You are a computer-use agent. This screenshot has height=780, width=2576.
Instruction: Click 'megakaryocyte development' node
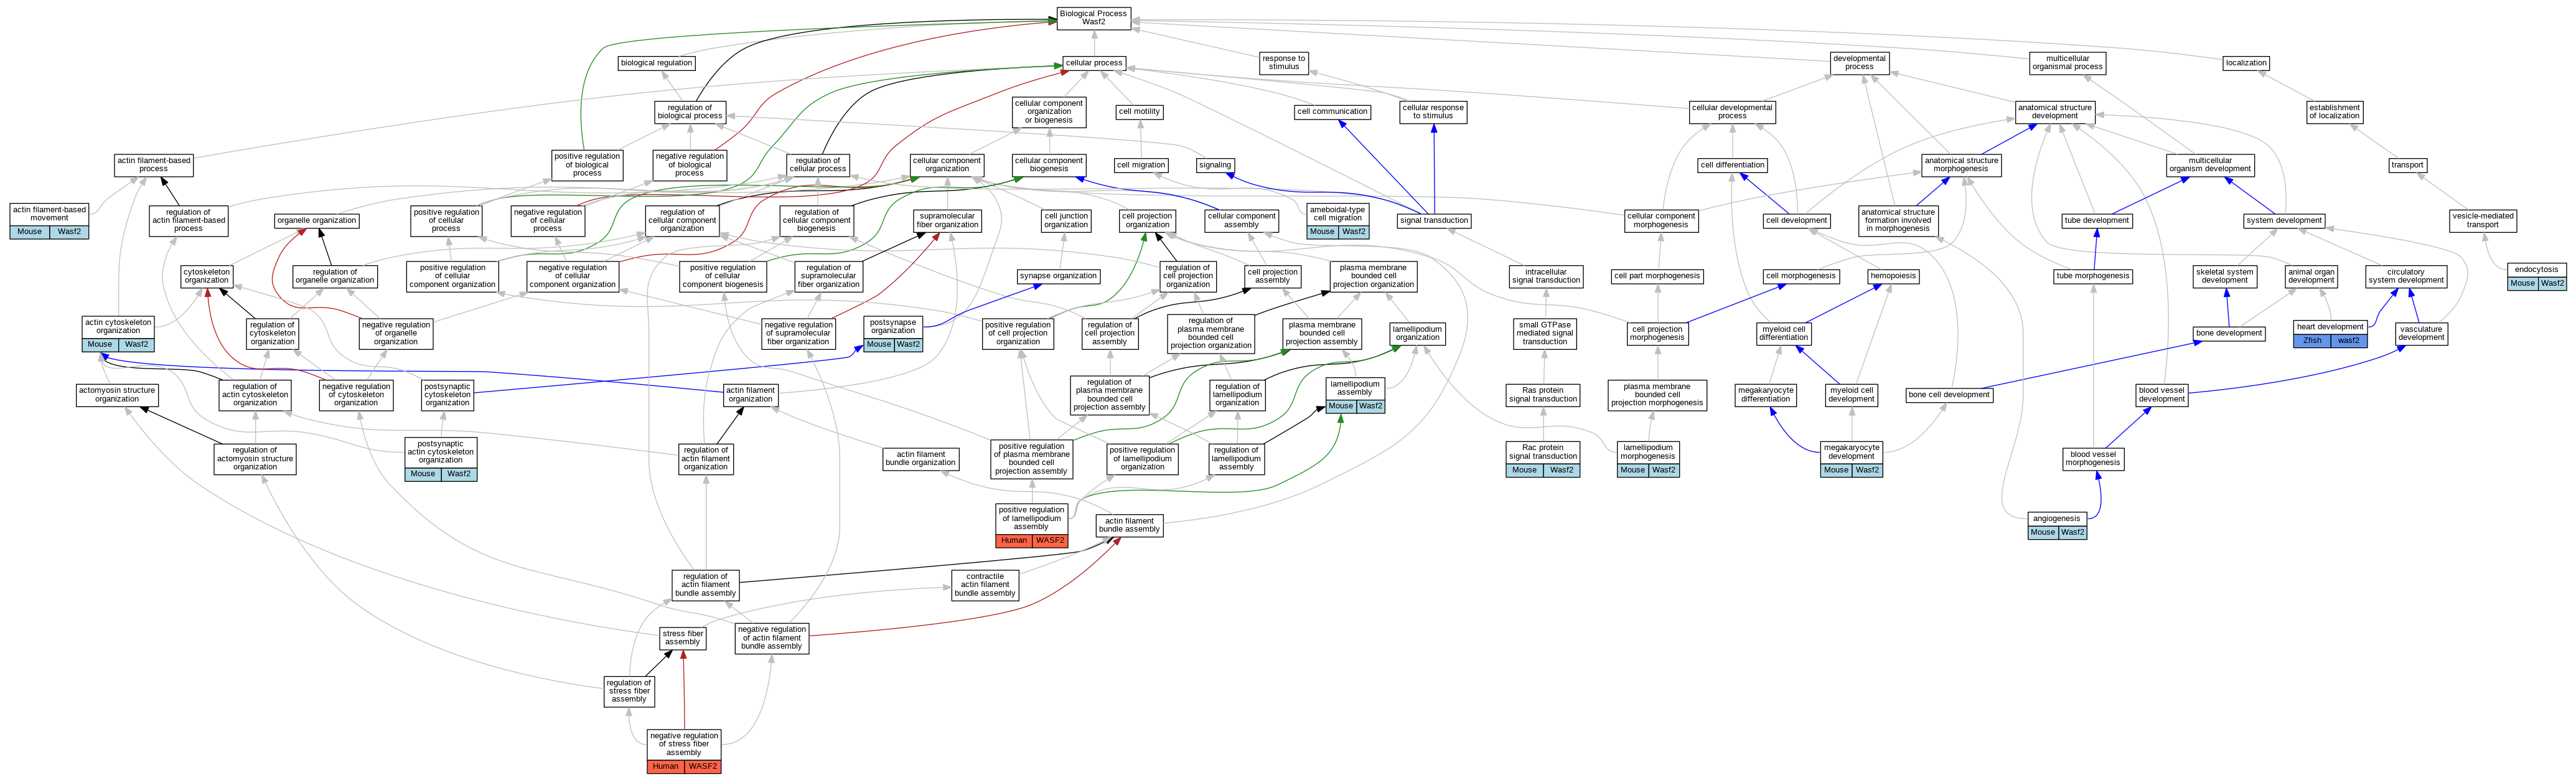(1851, 459)
